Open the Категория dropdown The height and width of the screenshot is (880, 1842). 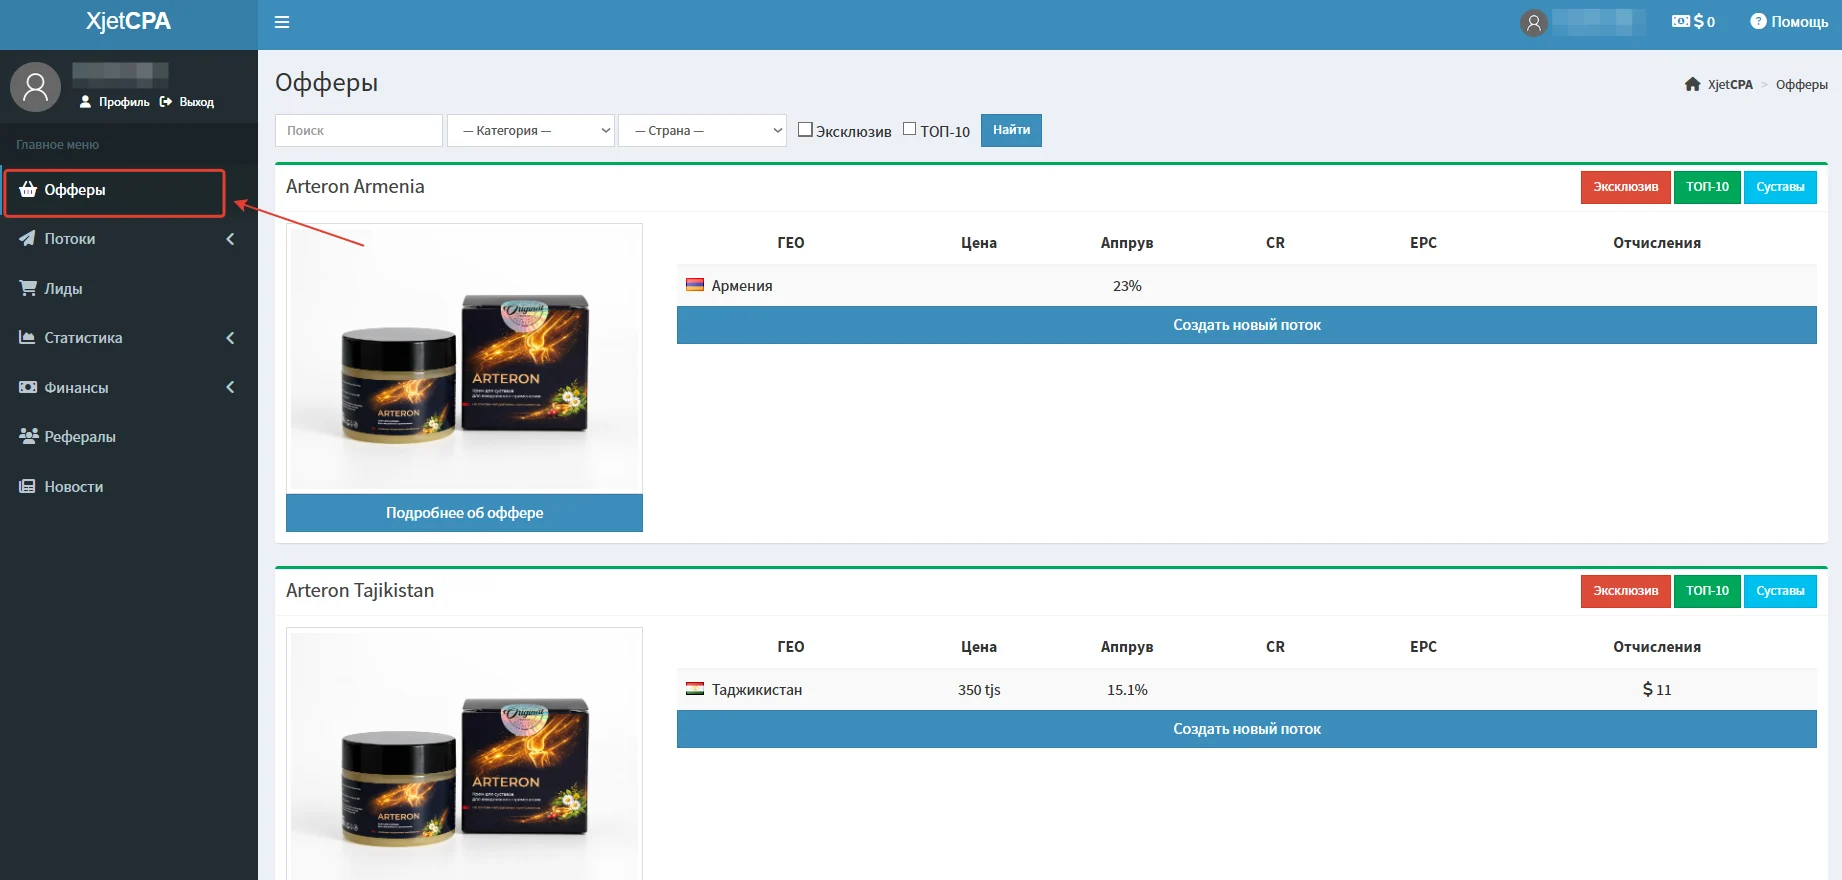[531, 130]
